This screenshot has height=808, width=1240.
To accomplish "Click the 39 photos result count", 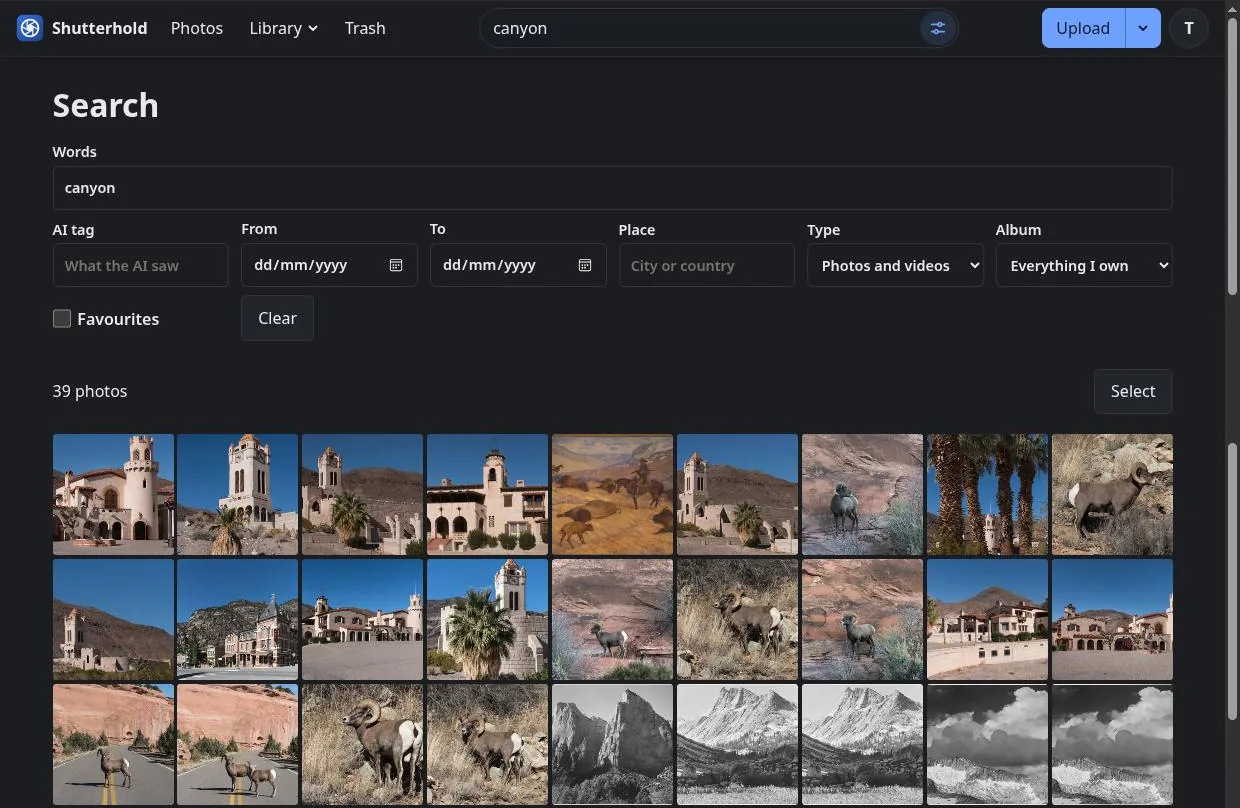I will point(90,391).
